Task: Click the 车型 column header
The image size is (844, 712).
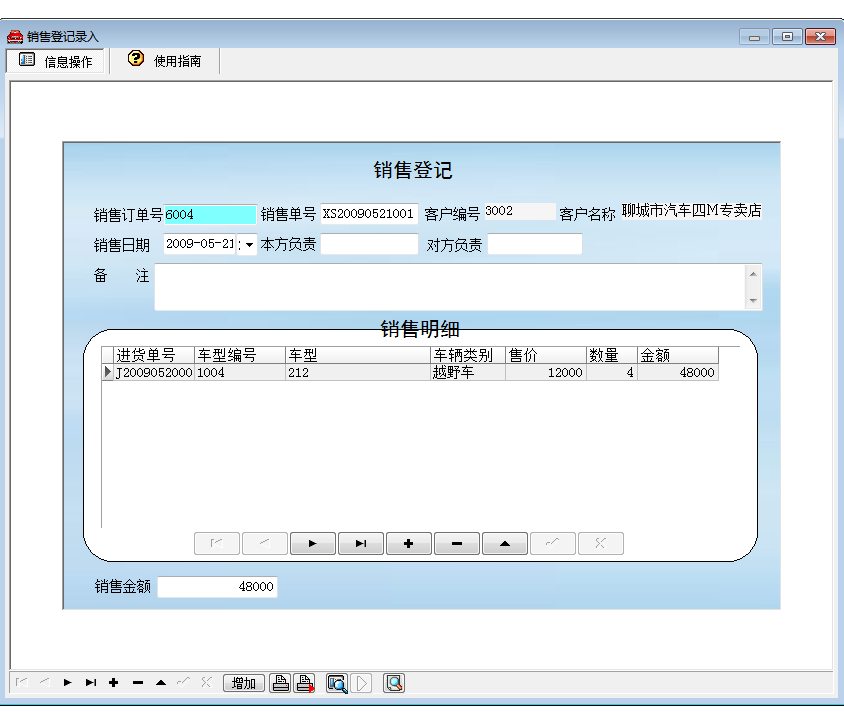Action: [x=357, y=355]
